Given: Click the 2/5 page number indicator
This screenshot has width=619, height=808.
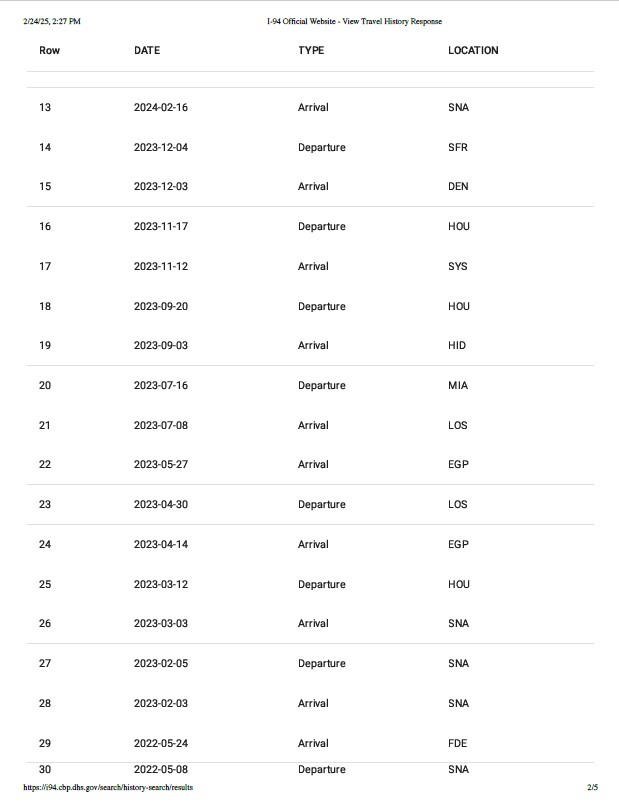Looking at the screenshot, I should 592,787.
